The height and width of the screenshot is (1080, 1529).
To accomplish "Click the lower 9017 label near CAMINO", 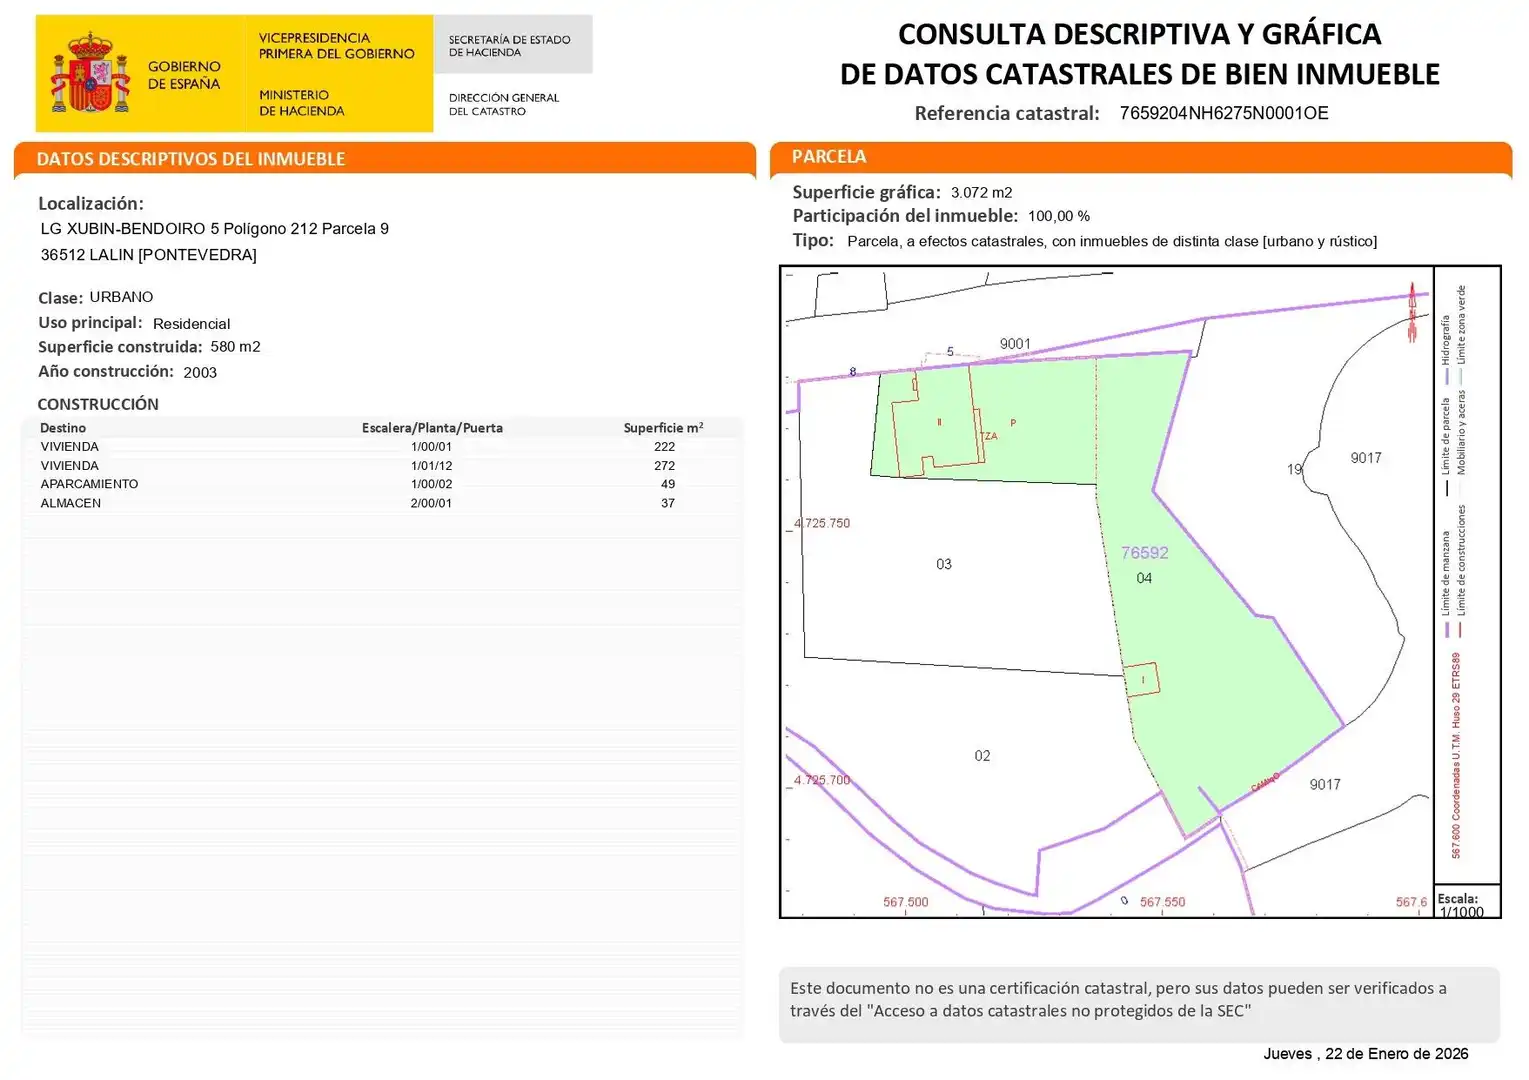I will [x=1325, y=785].
